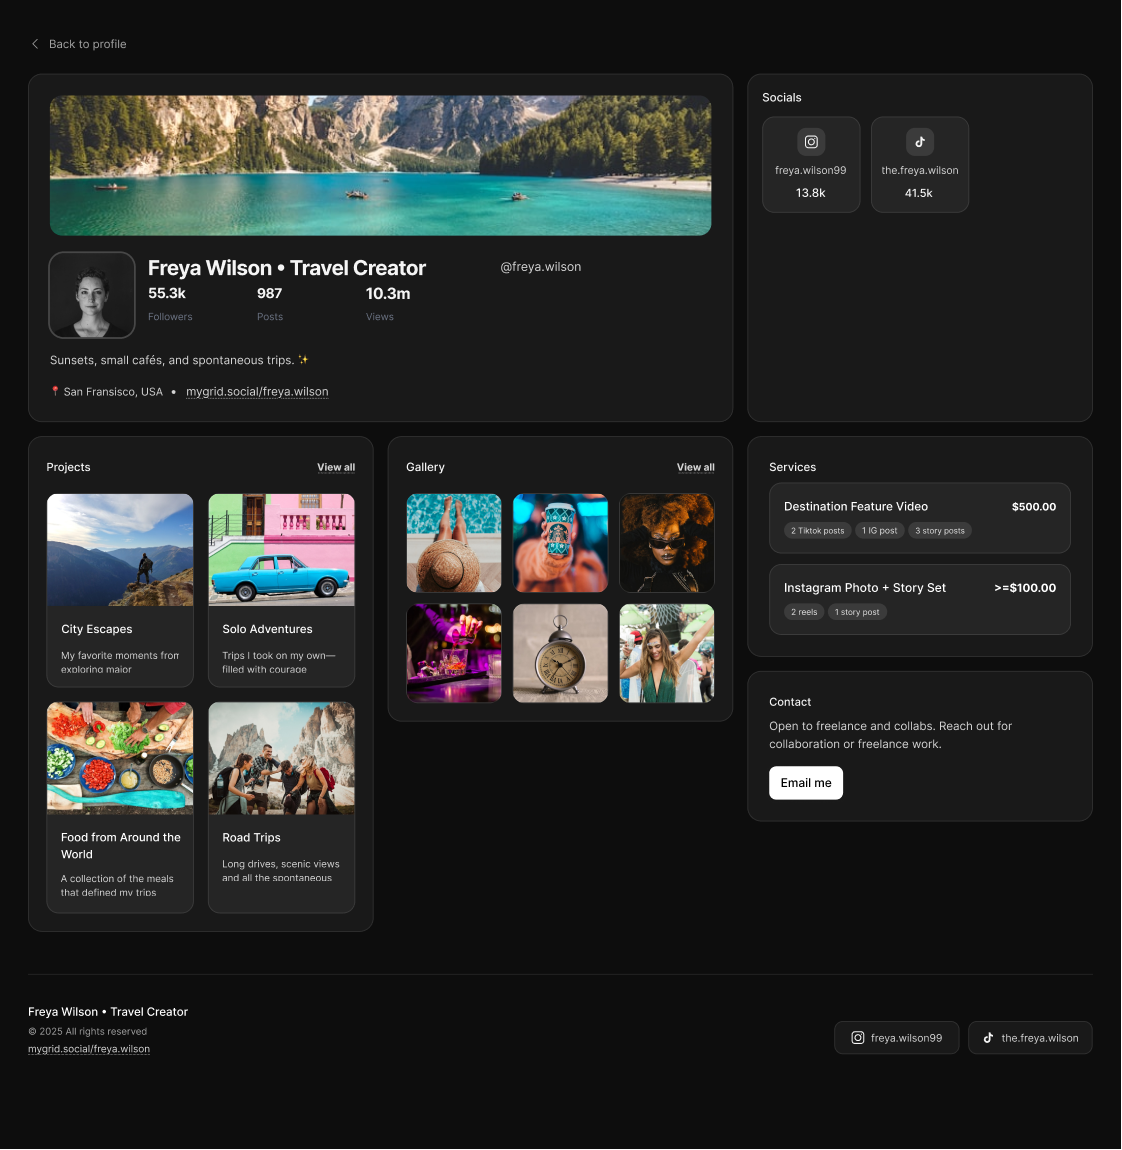Image resolution: width=1122 pixels, height=1150 pixels.
Task: Click the red location pin icon
Action: (55, 391)
